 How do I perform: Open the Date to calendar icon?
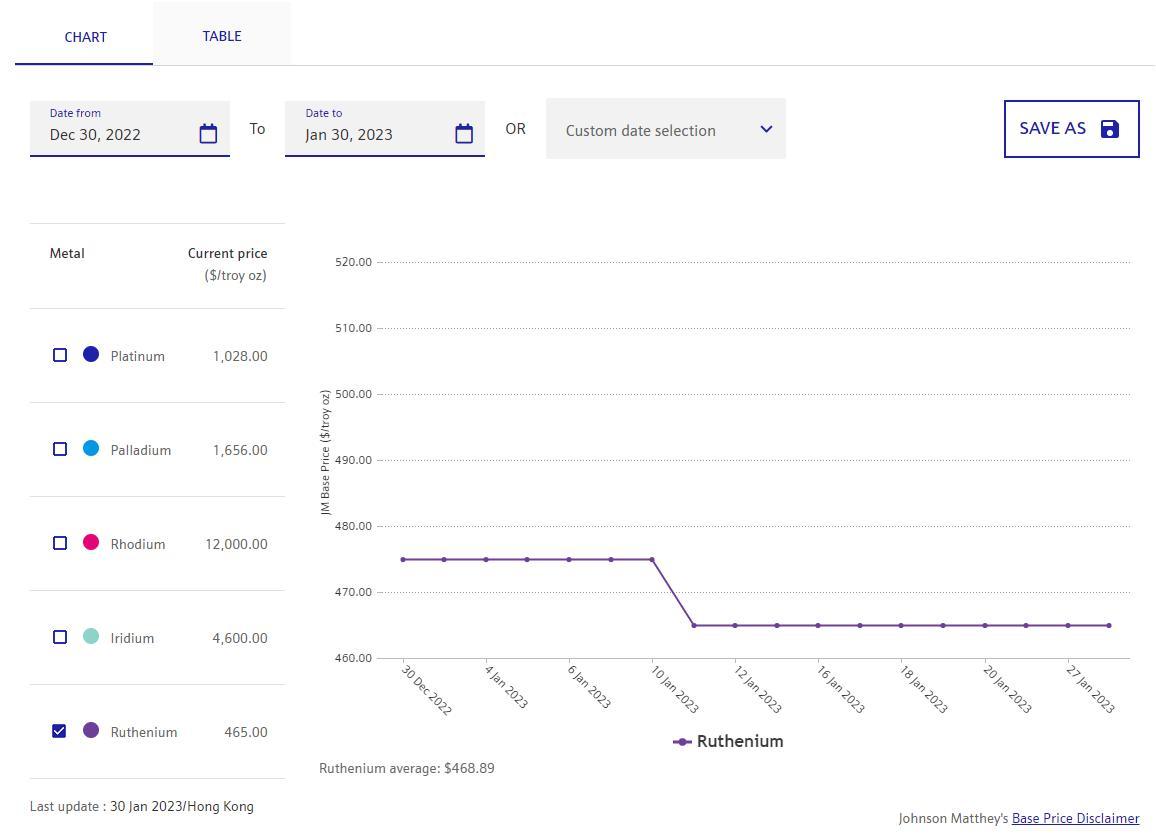point(464,134)
